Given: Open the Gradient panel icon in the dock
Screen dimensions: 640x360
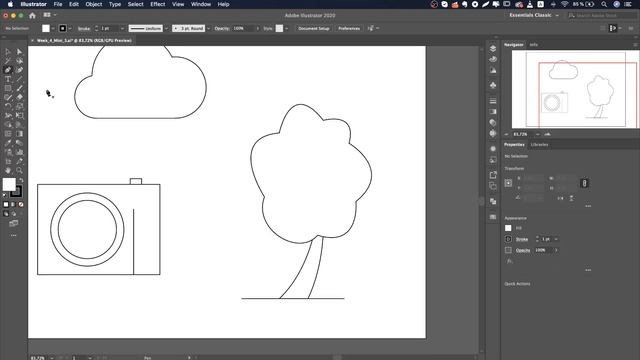Looking at the screenshot, I should click(x=493, y=111).
